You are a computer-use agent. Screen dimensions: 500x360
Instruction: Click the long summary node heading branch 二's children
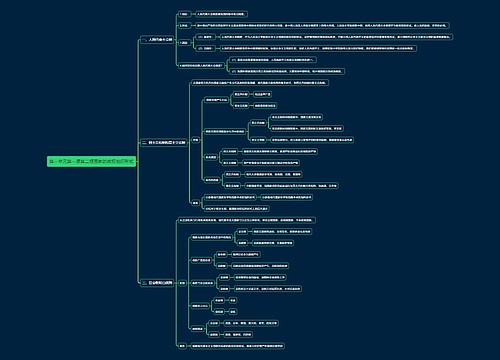[x=260, y=83]
